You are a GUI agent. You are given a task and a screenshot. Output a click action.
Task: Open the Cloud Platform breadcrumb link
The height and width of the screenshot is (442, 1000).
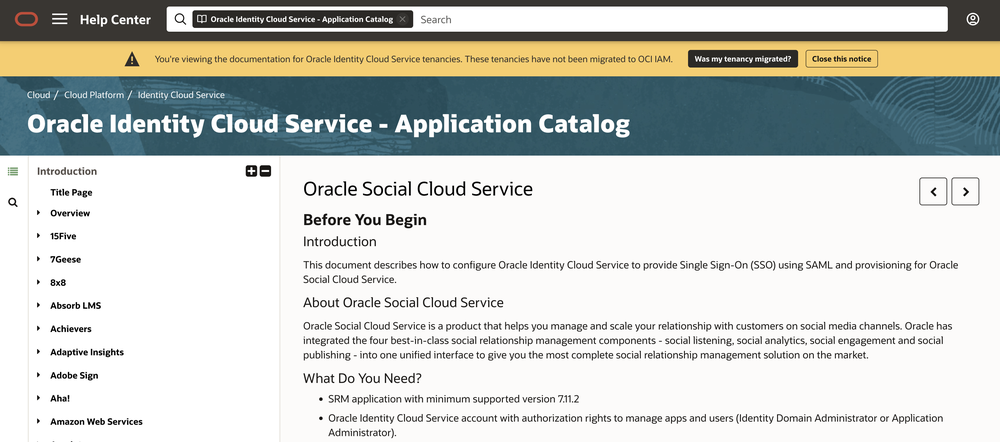(94, 95)
